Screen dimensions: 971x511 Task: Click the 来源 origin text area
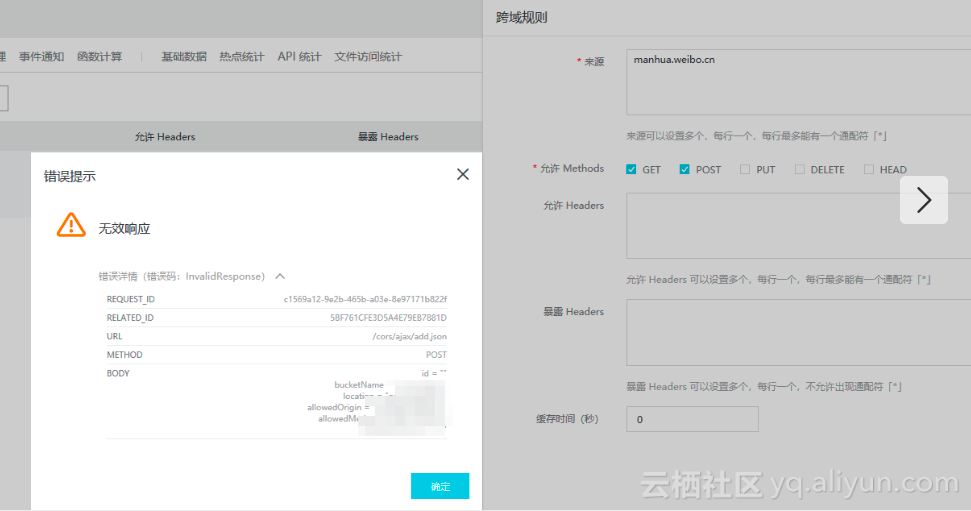[x=798, y=82]
